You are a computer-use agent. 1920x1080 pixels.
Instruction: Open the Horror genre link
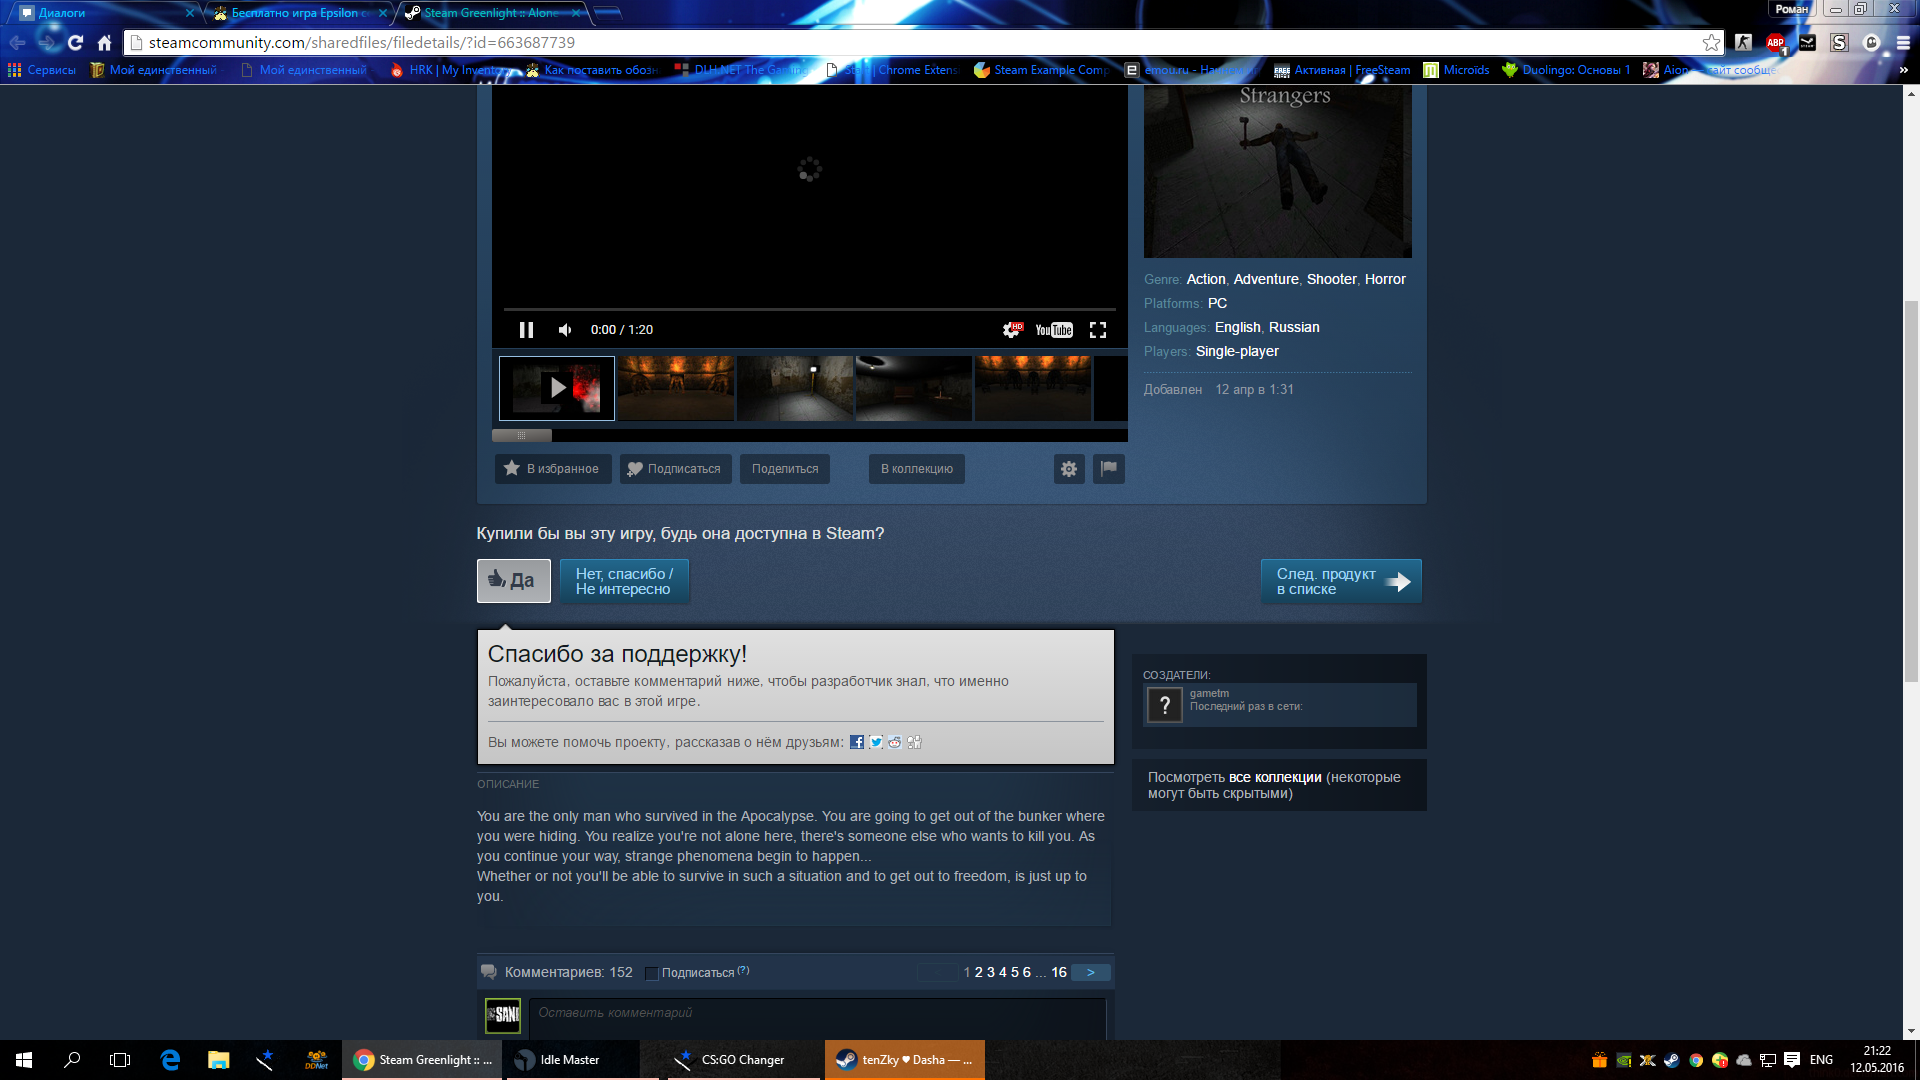pyautogui.click(x=1385, y=279)
